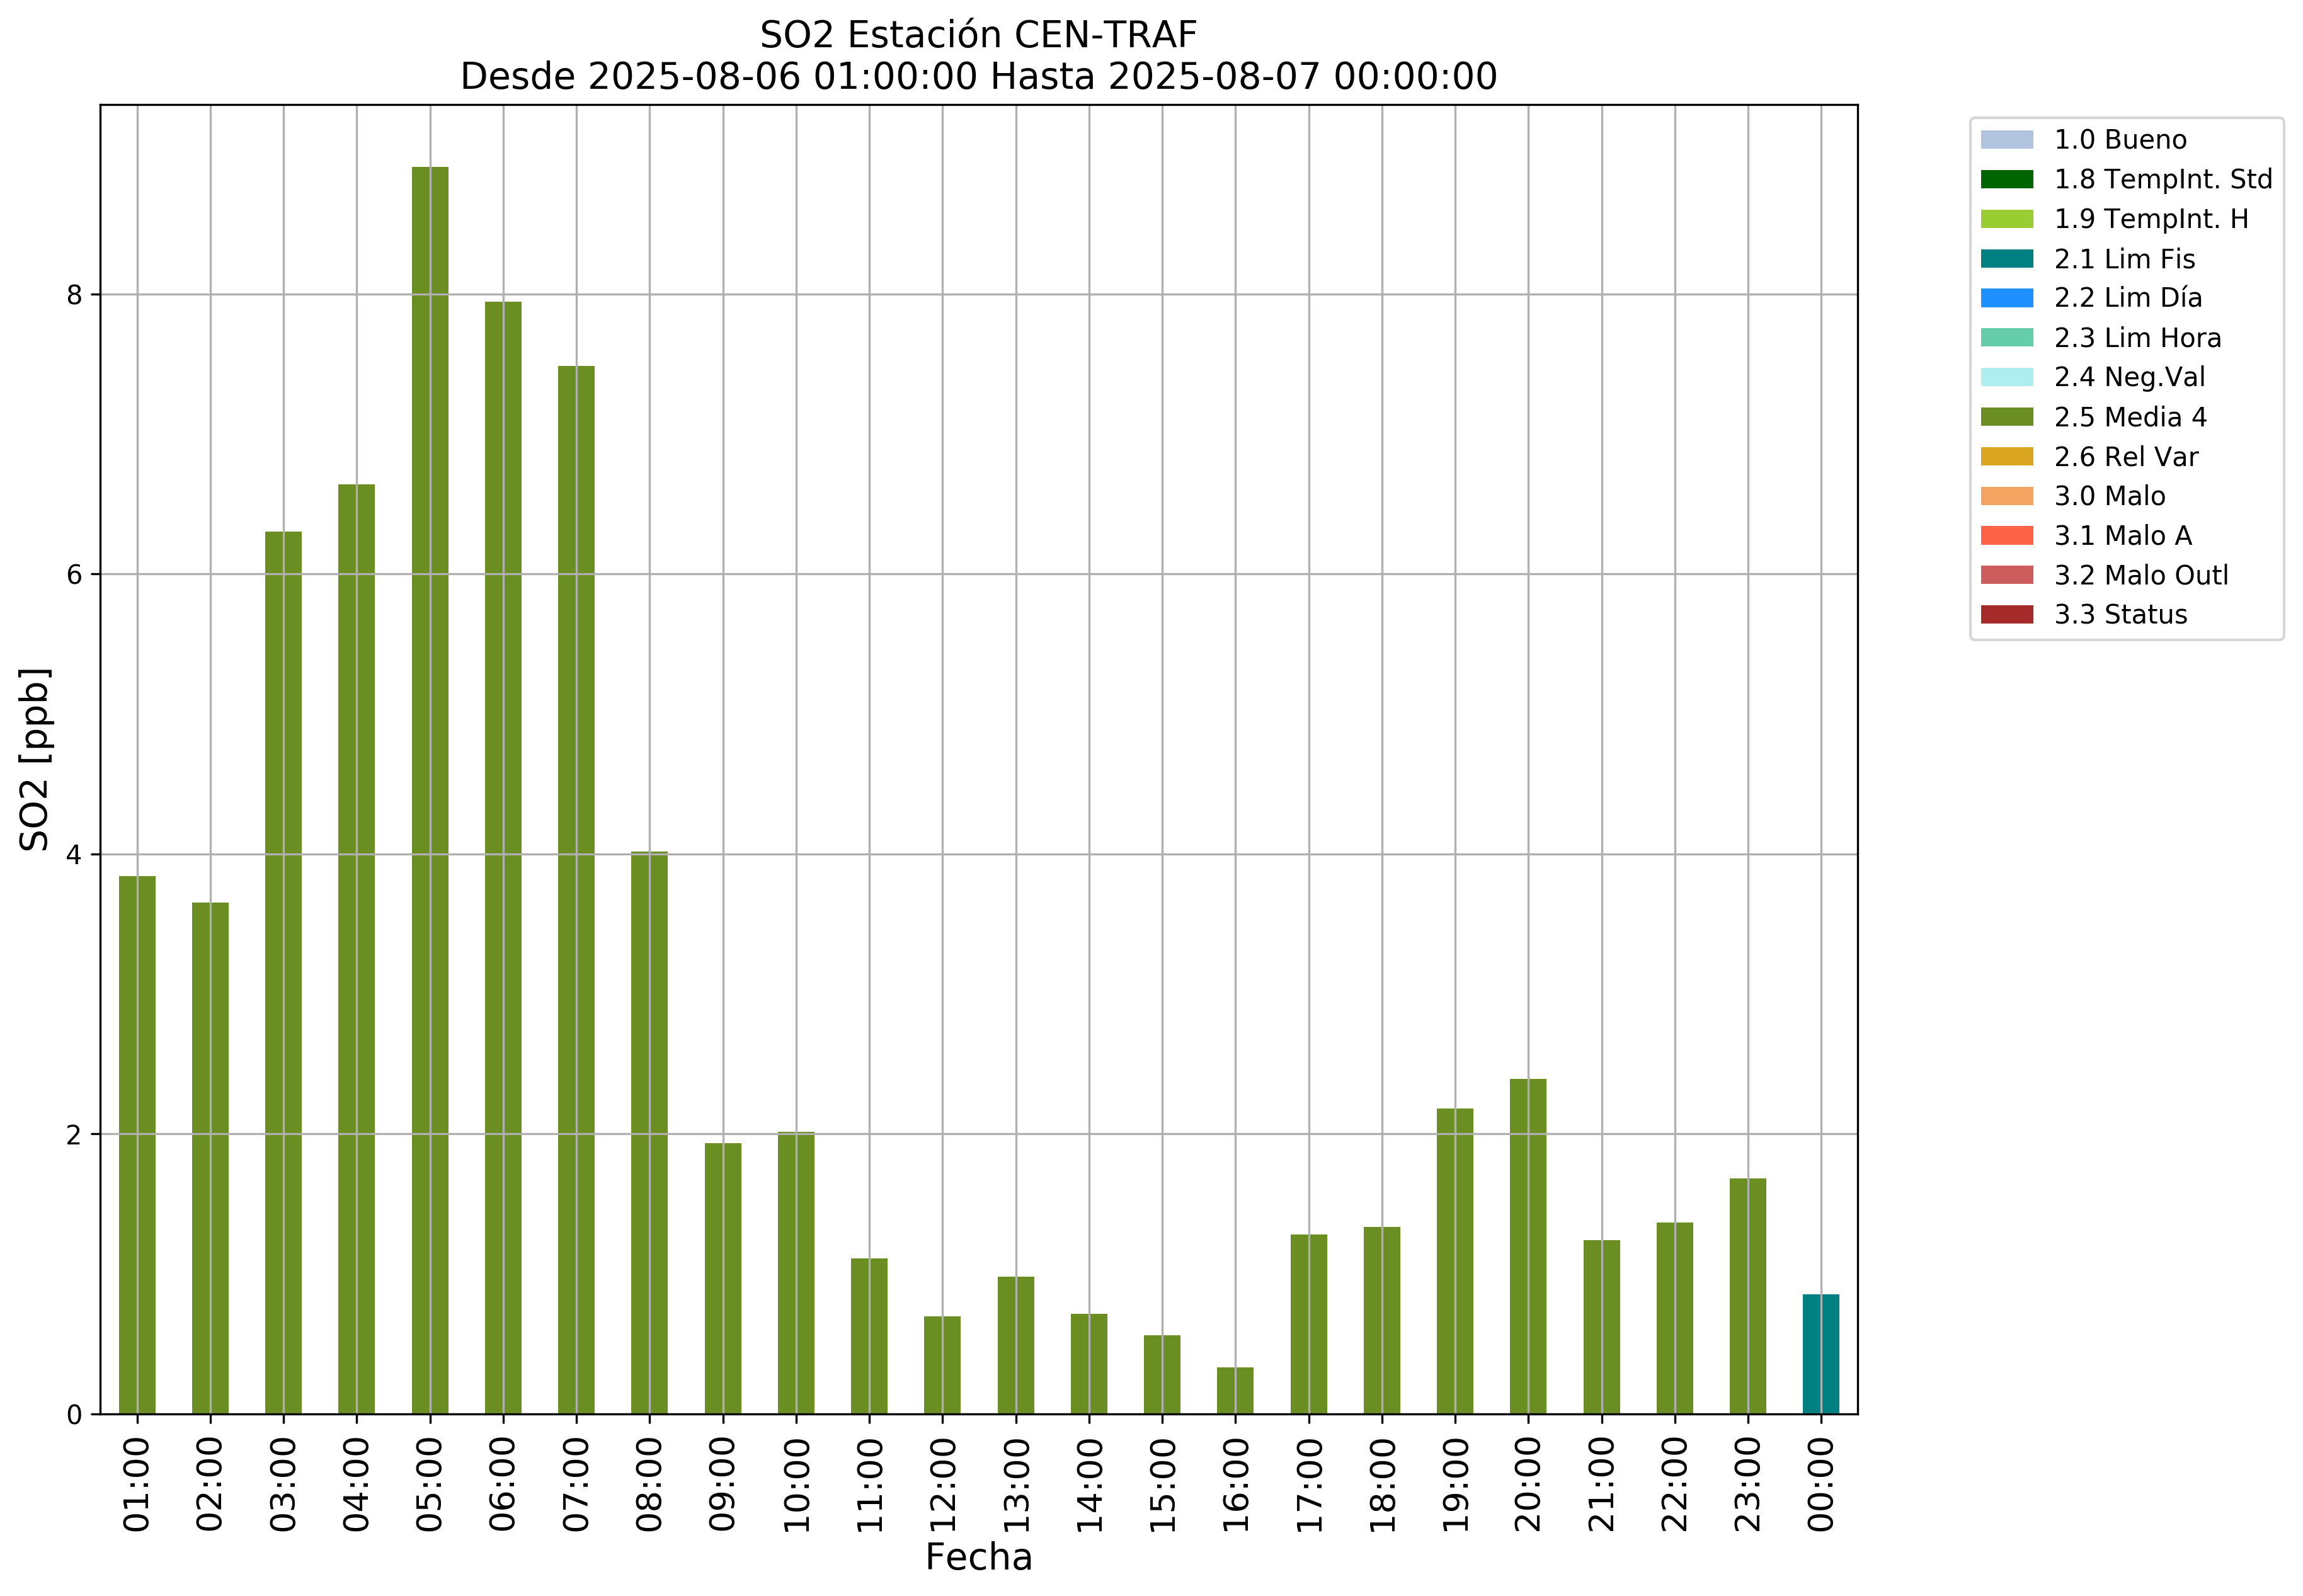This screenshot has width=2303, height=1596.
Task: Click the SO2 Estación CEN-TRAF chart title
Action: (978, 35)
